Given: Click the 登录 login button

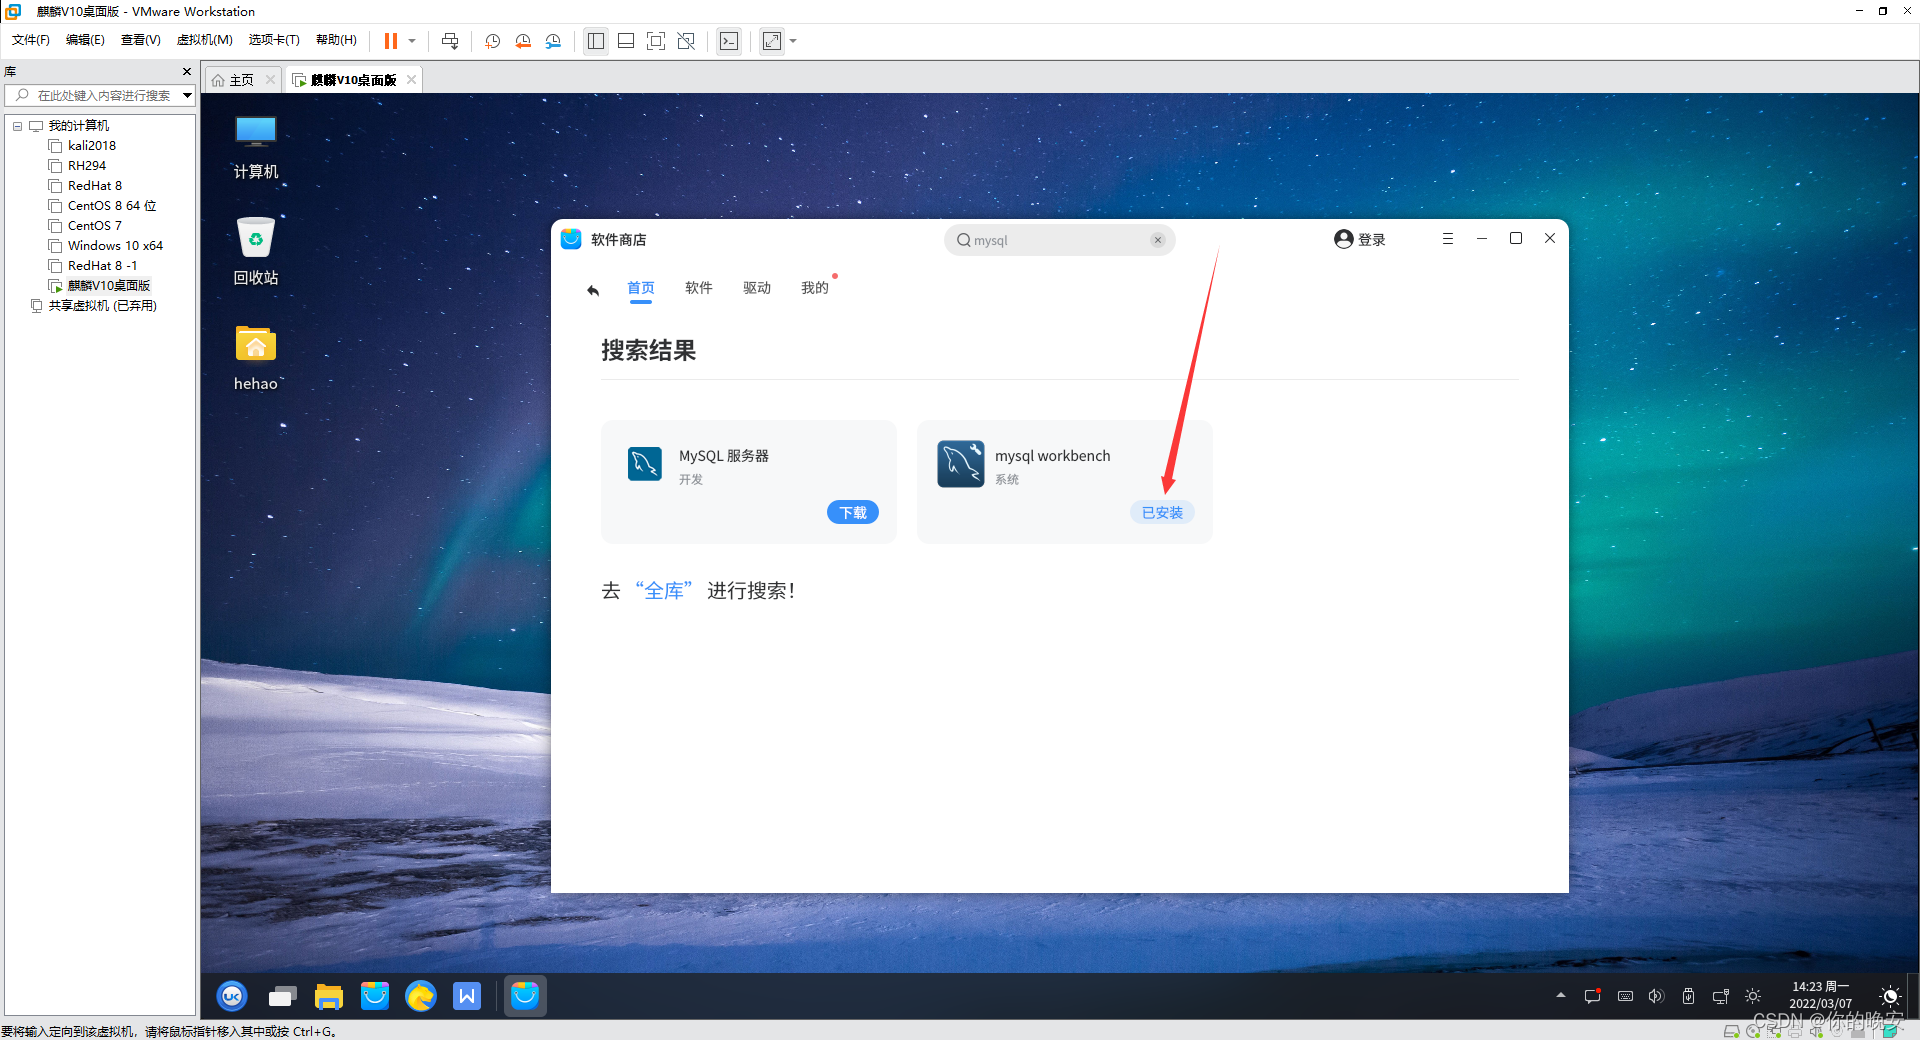Looking at the screenshot, I should (x=1360, y=239).
